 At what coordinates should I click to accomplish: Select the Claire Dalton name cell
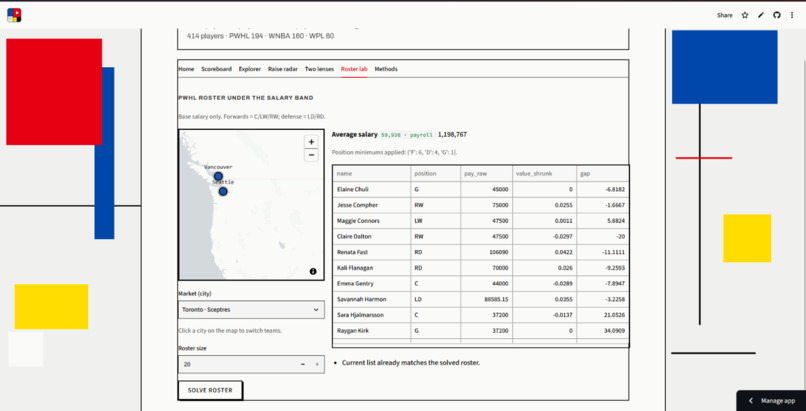click(371, 236)
